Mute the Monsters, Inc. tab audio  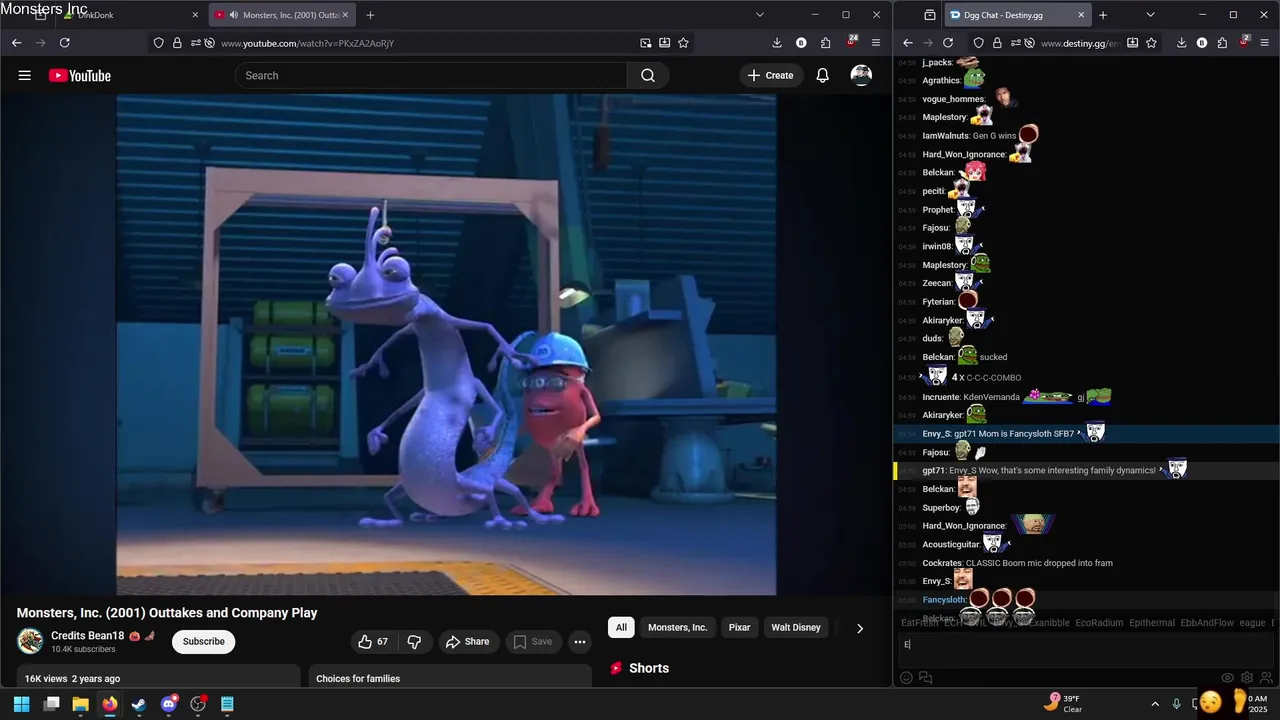coord(234,15)
